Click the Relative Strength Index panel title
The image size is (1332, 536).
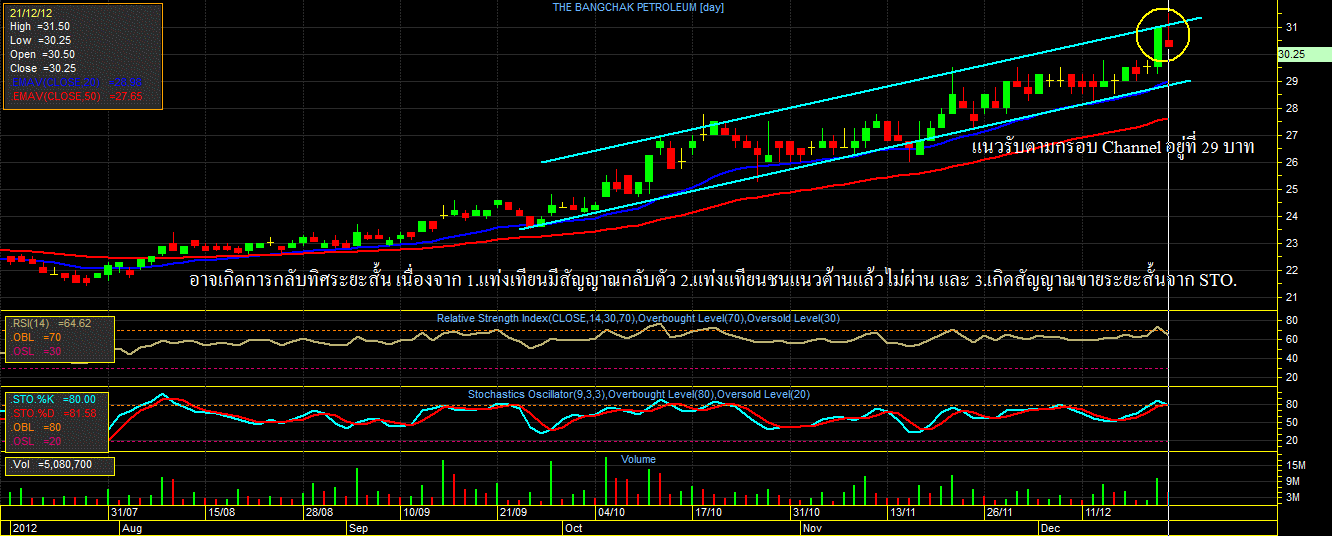[x=638, y=318]
